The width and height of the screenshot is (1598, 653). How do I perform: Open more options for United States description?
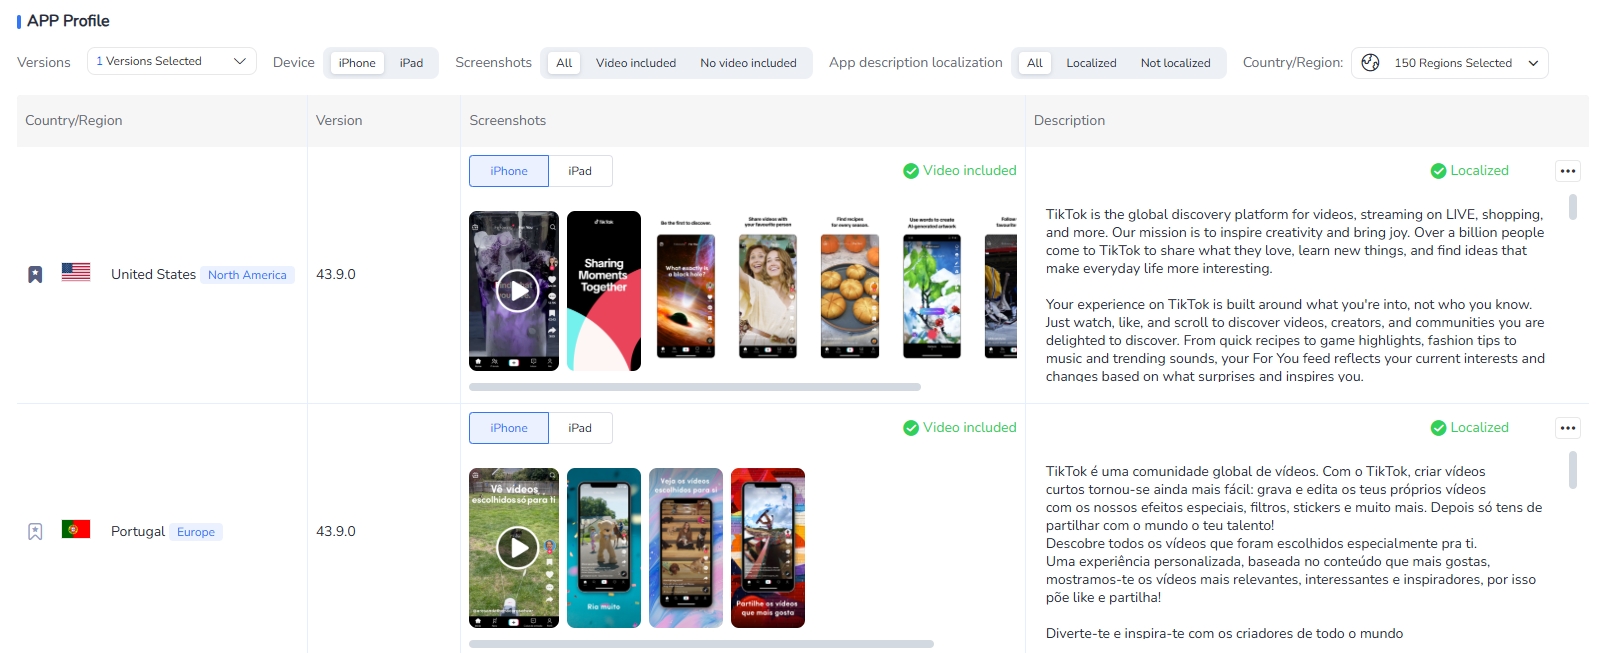(1568, 171)
